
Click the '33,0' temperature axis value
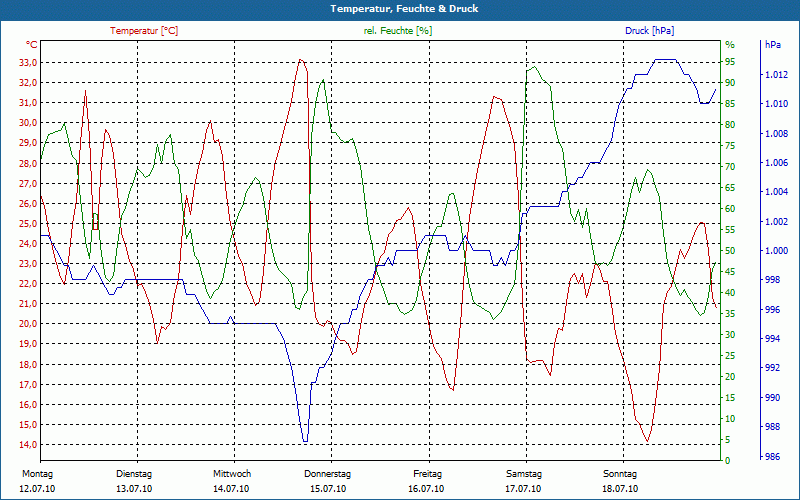click(27, 63)
